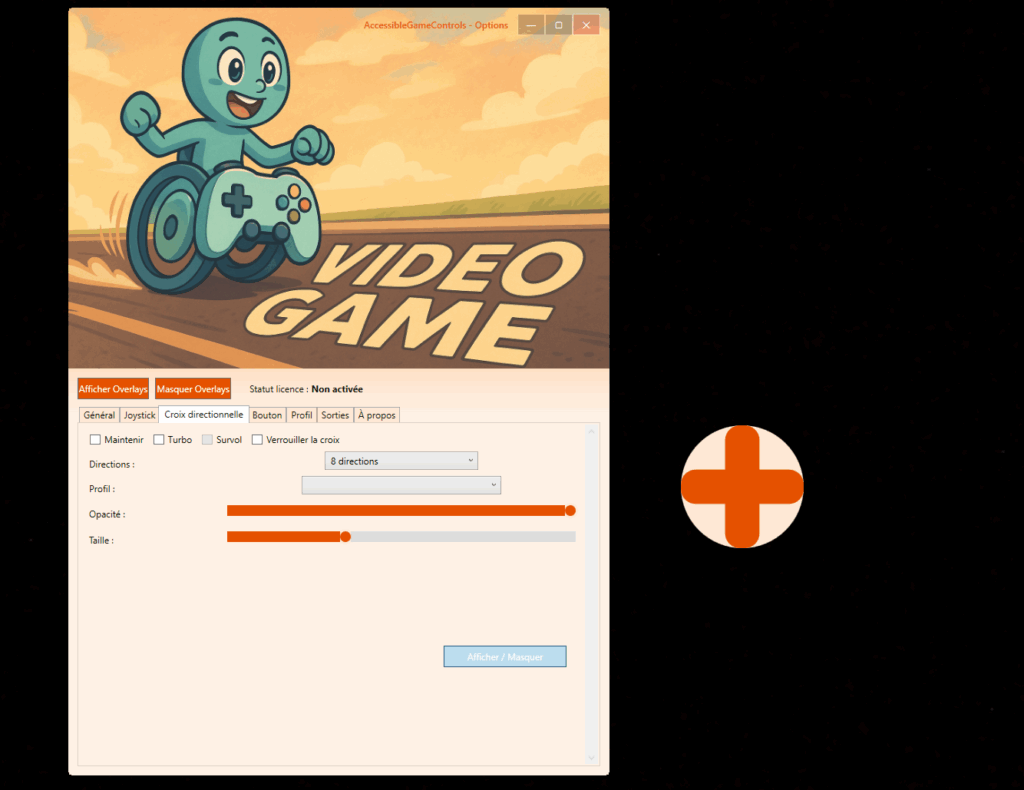Viewport: 1024px width, 790px height.
Task: Maximize the AccessibleGameControls window
Action: click(x=558, y=25)
